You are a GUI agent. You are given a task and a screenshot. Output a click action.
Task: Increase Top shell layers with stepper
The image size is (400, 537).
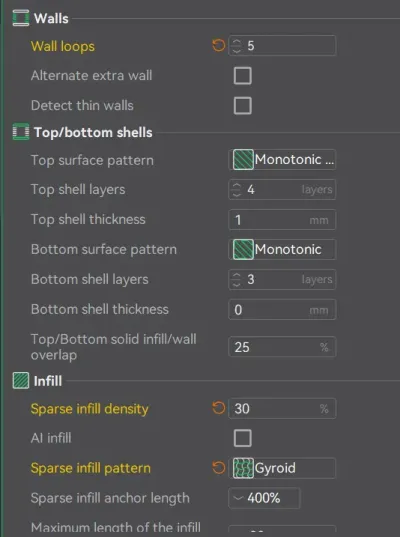[237, 185]
